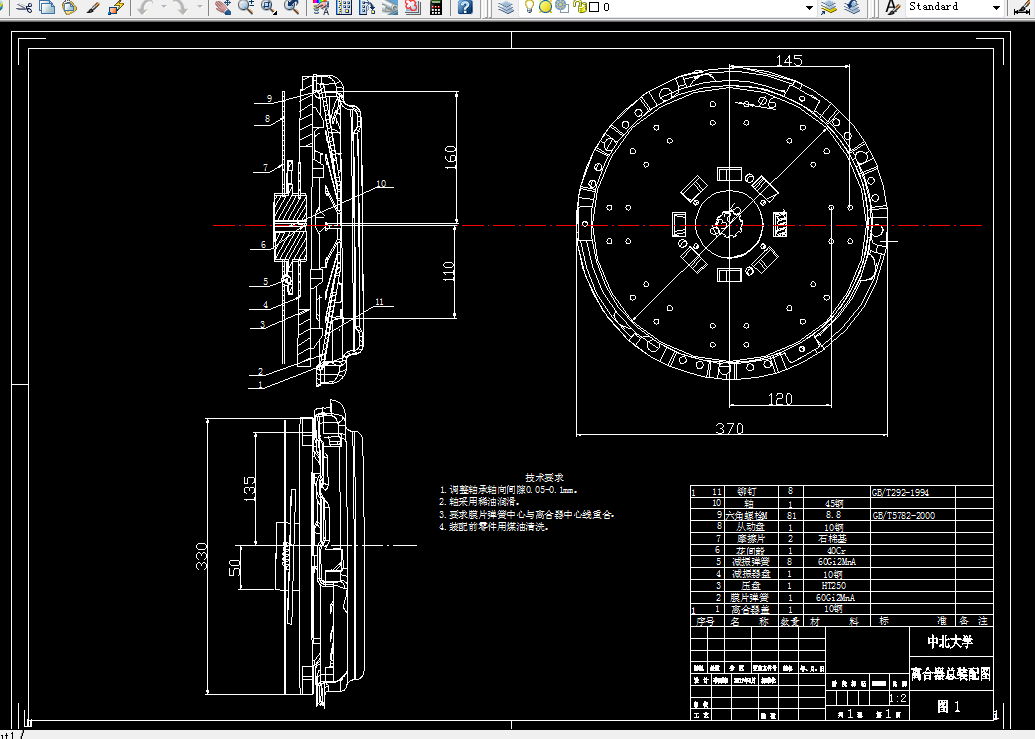1035x739 pixels.
Task: Toggle layer 0 on/off lightbulb
Action: pyautogui.click(x=529, y=7)
